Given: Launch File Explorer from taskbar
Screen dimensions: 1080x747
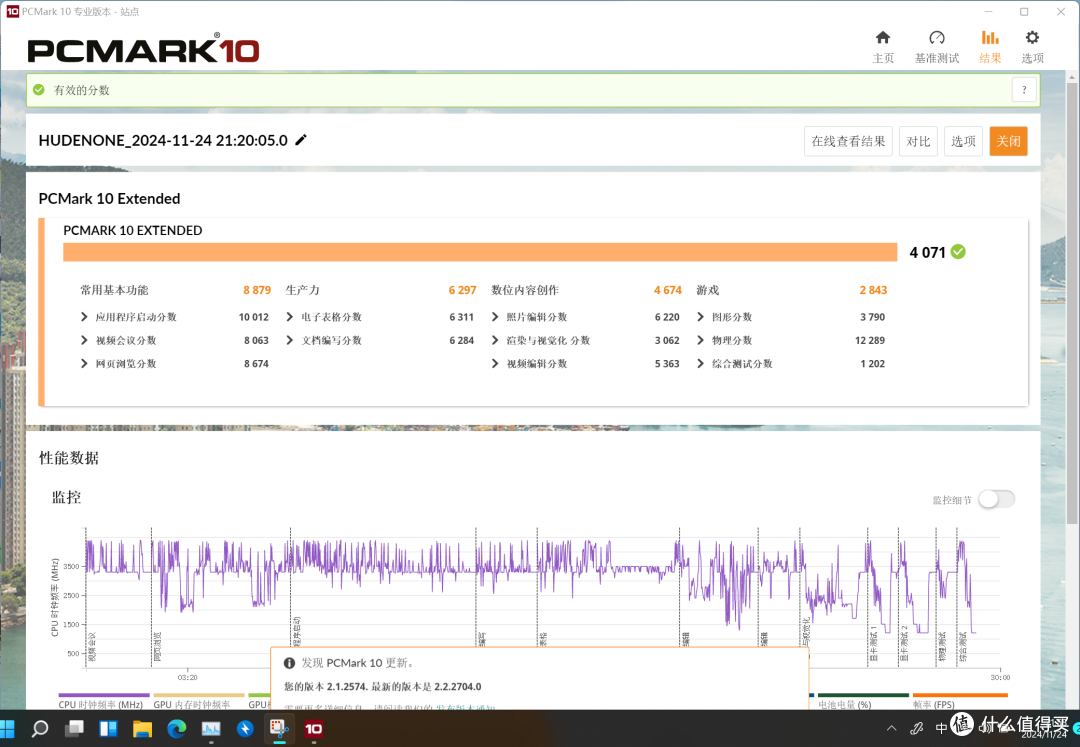Looking at the screenshot, I should pyautogui.click(x=143, y=728).
